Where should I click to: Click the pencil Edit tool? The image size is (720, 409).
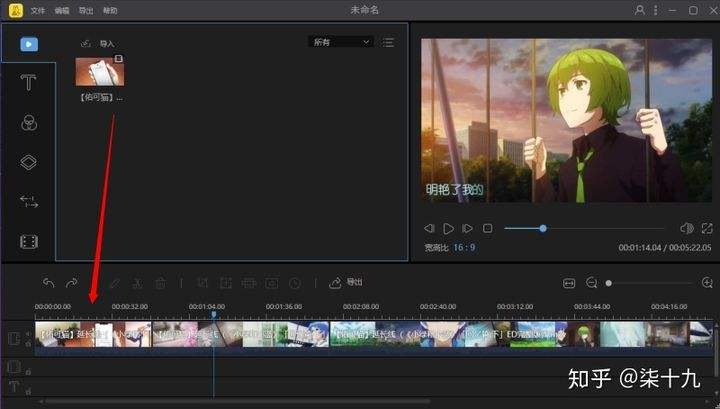tap(115, 283)
